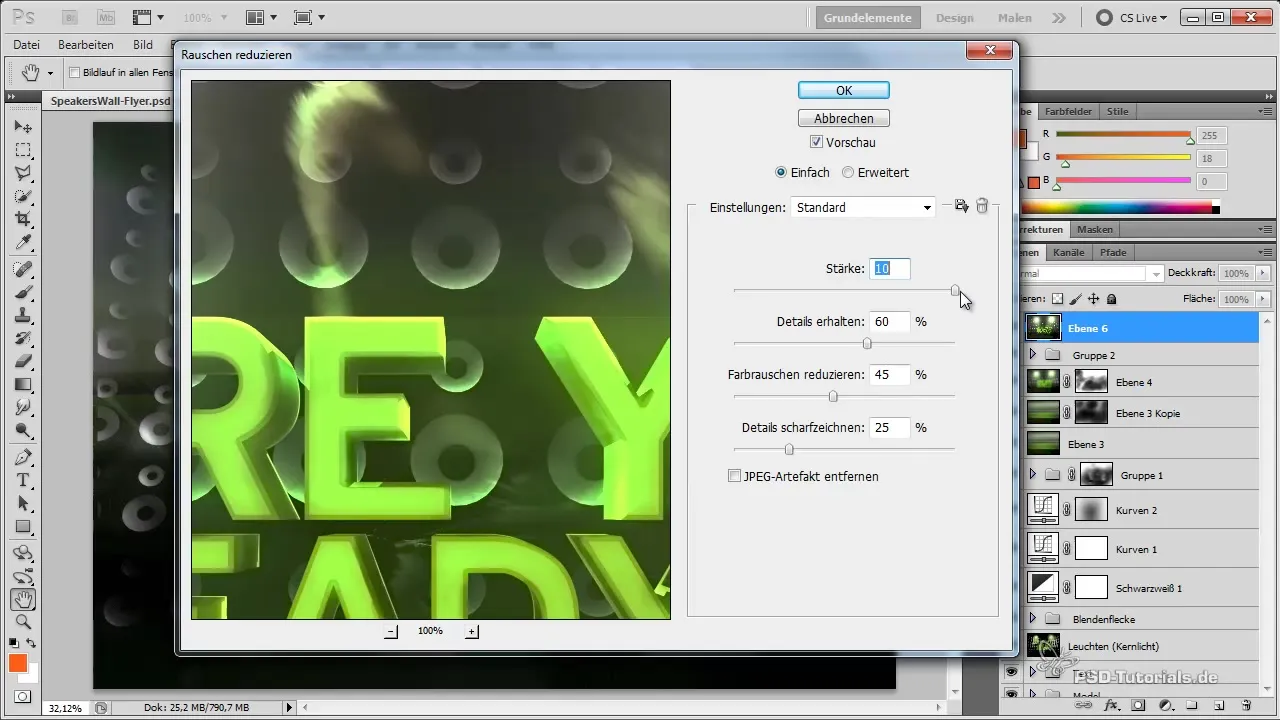Select the Crop tool
The image size is (1280, 720).
click(x=23, y=219)
